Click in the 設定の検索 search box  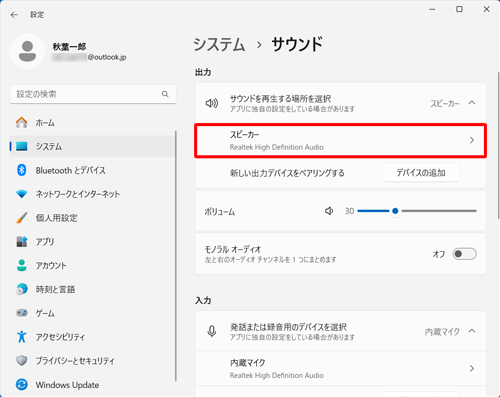coord(93,94)
